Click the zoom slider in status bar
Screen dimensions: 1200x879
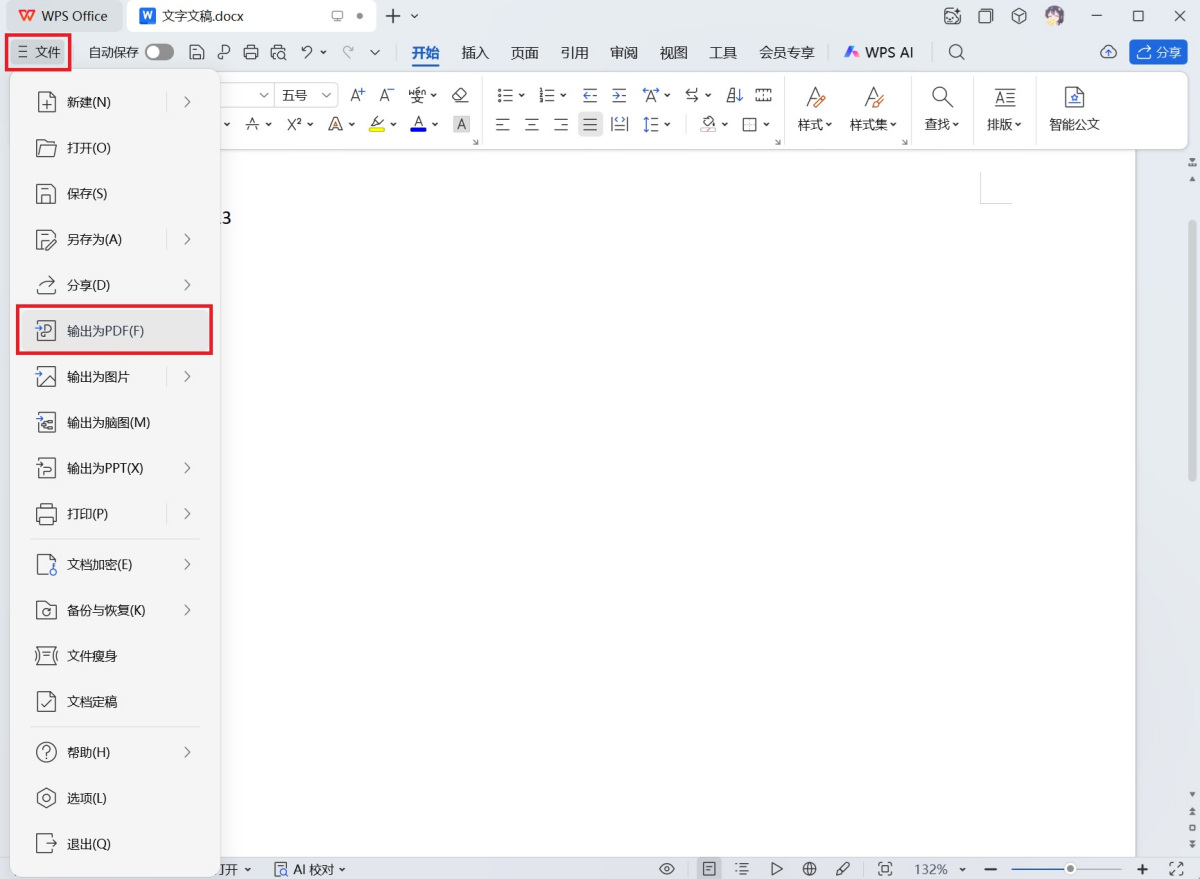(1070, 868)
